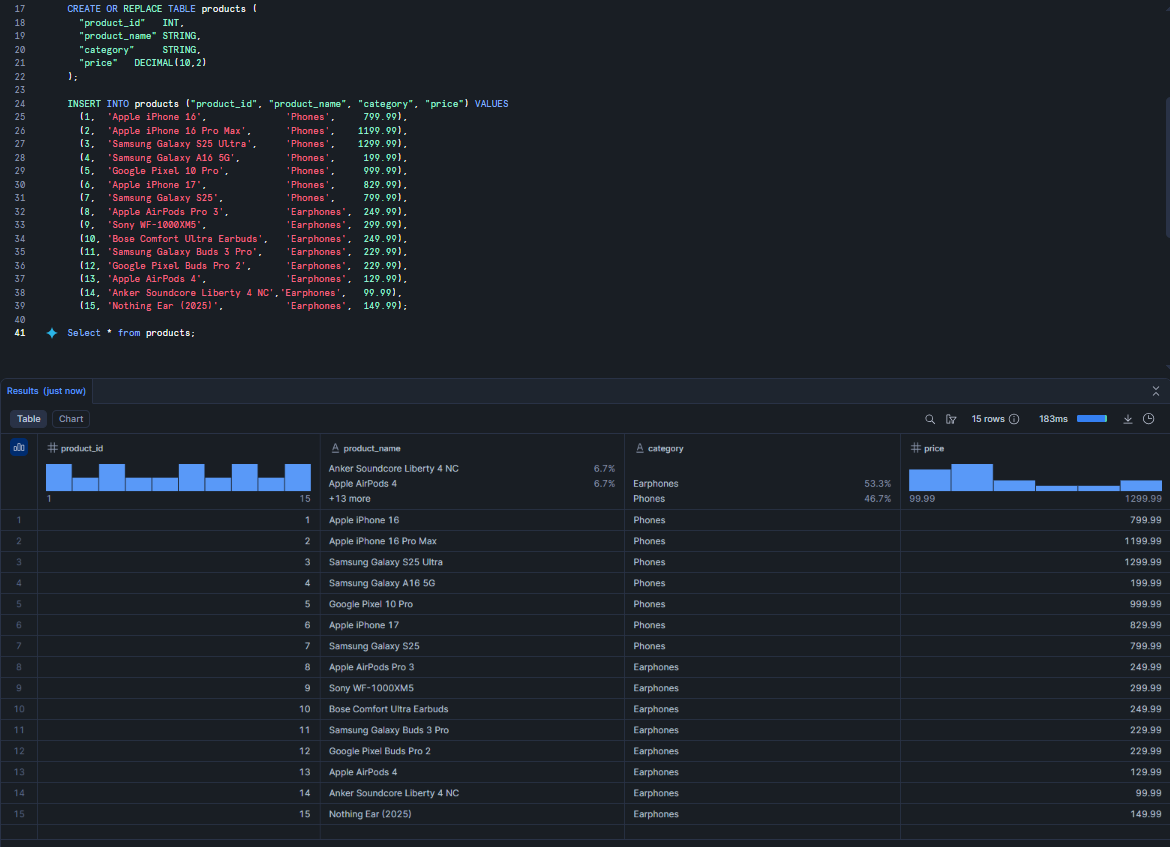Click the 183ms query duration
This screenshot has width=1170, height=847.
pos(1052,419)
